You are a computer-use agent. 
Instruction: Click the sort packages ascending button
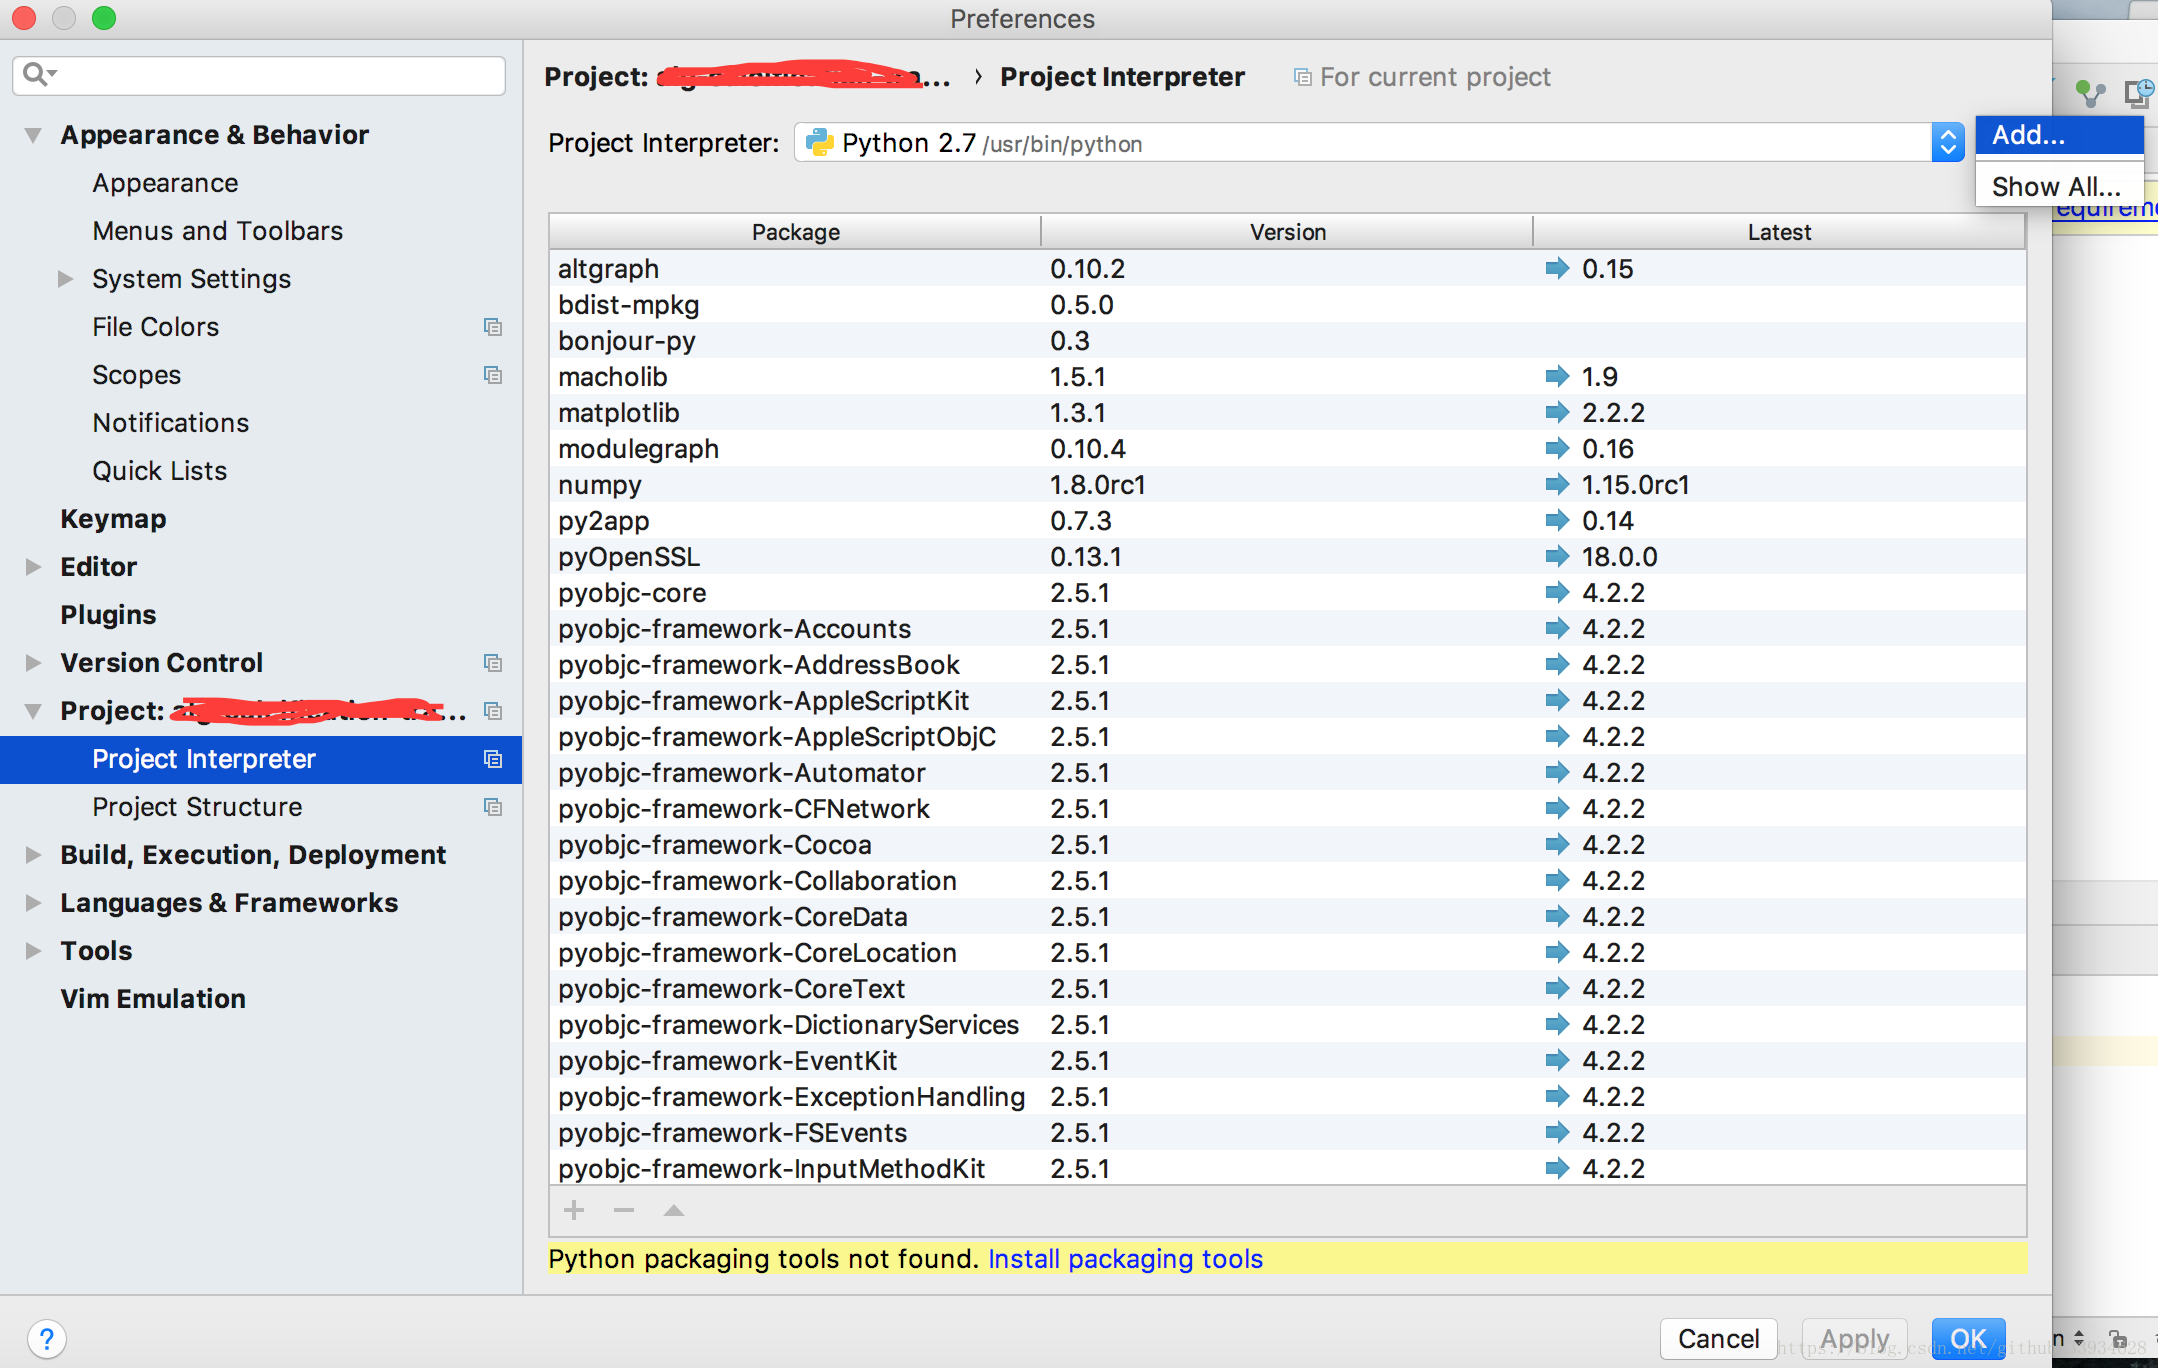[x=670, y=1209]
